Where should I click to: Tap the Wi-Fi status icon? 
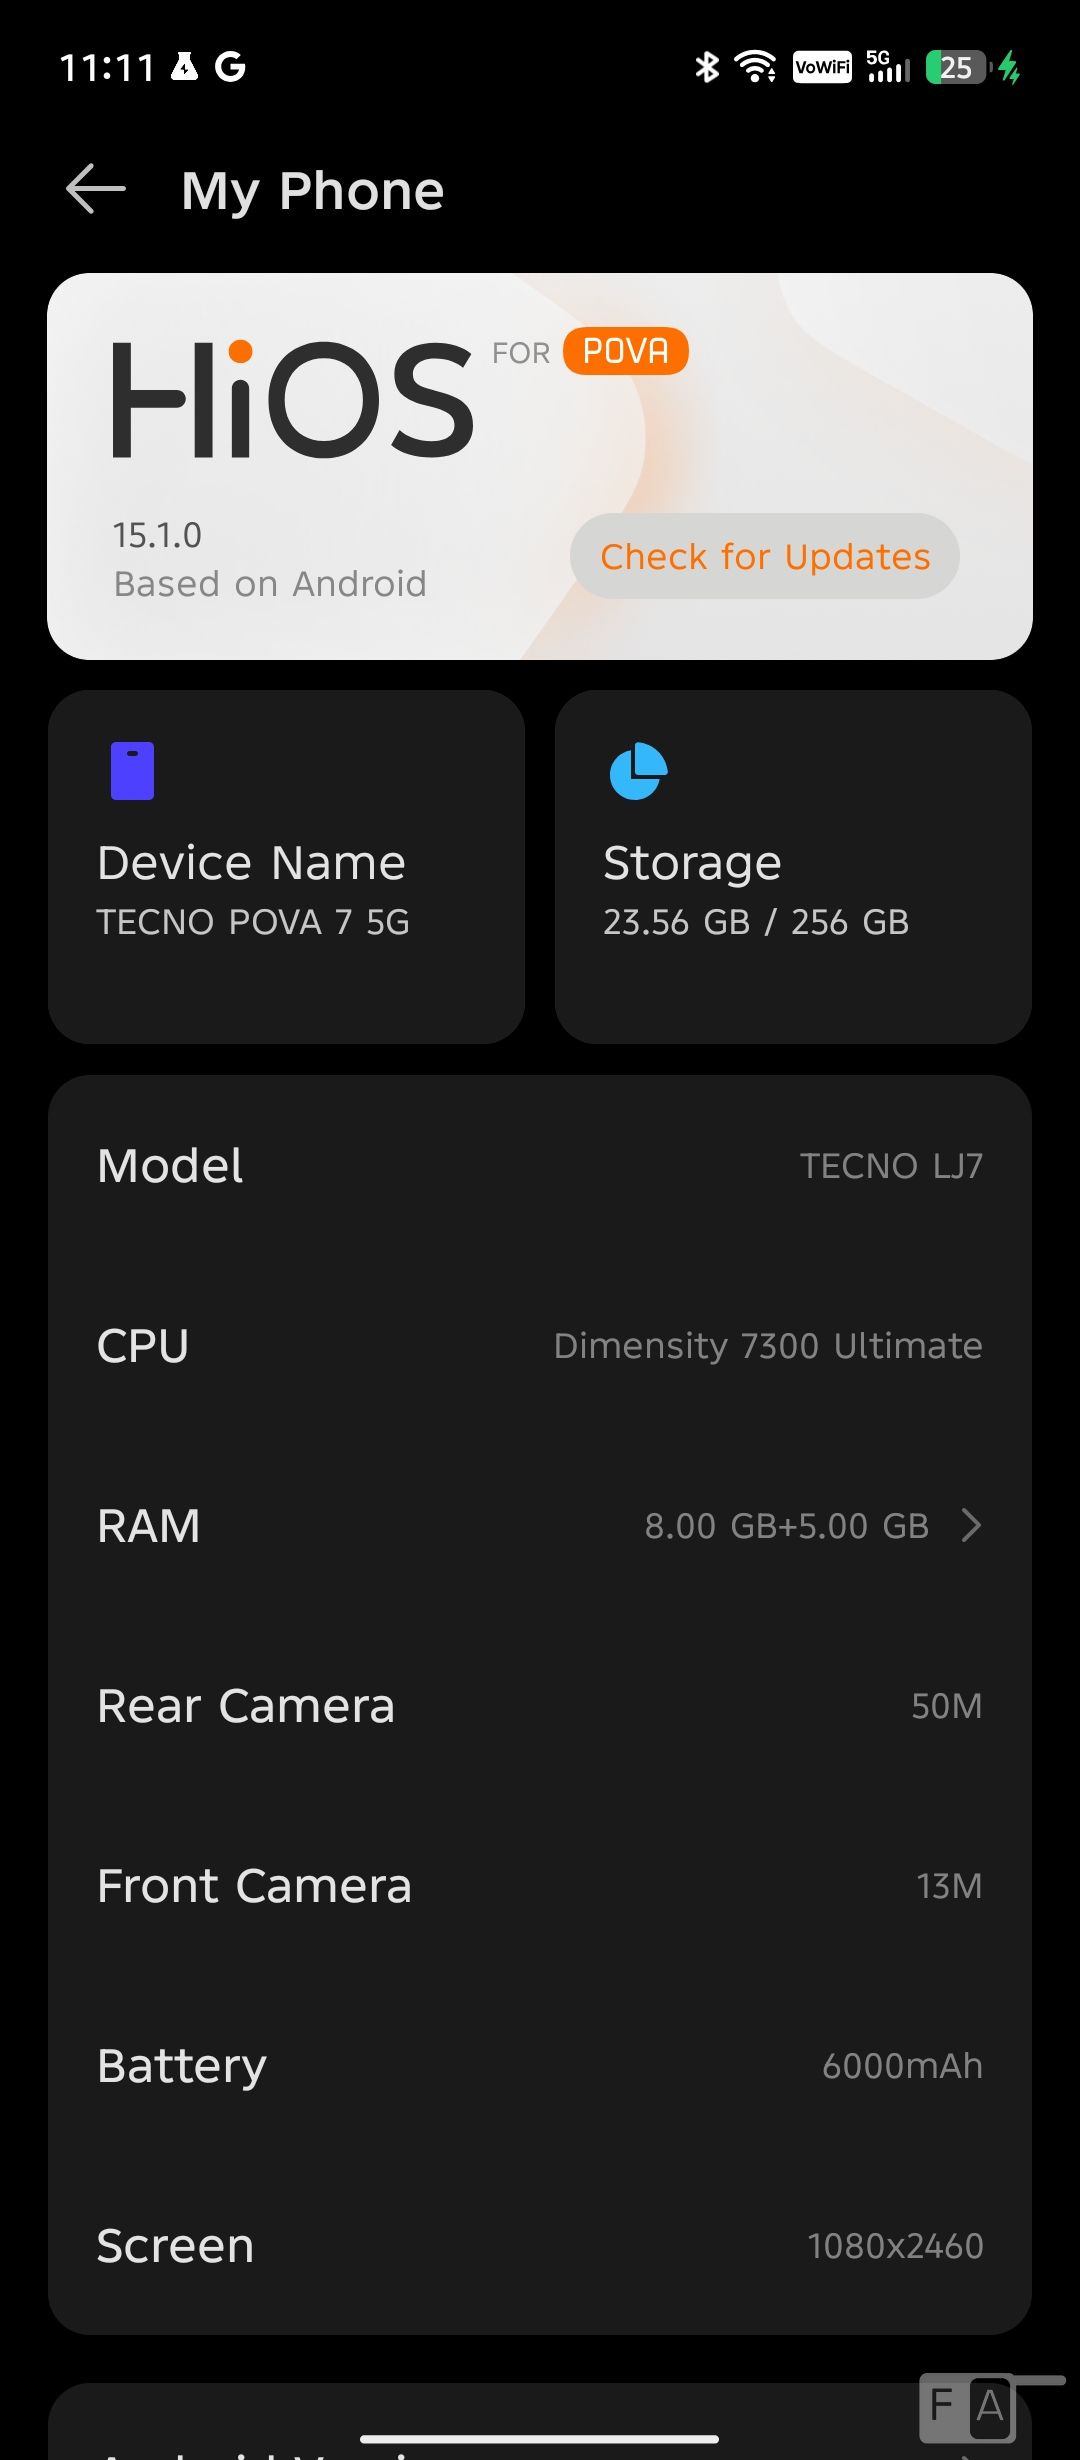pyautogui.click(x=755, y=67)
